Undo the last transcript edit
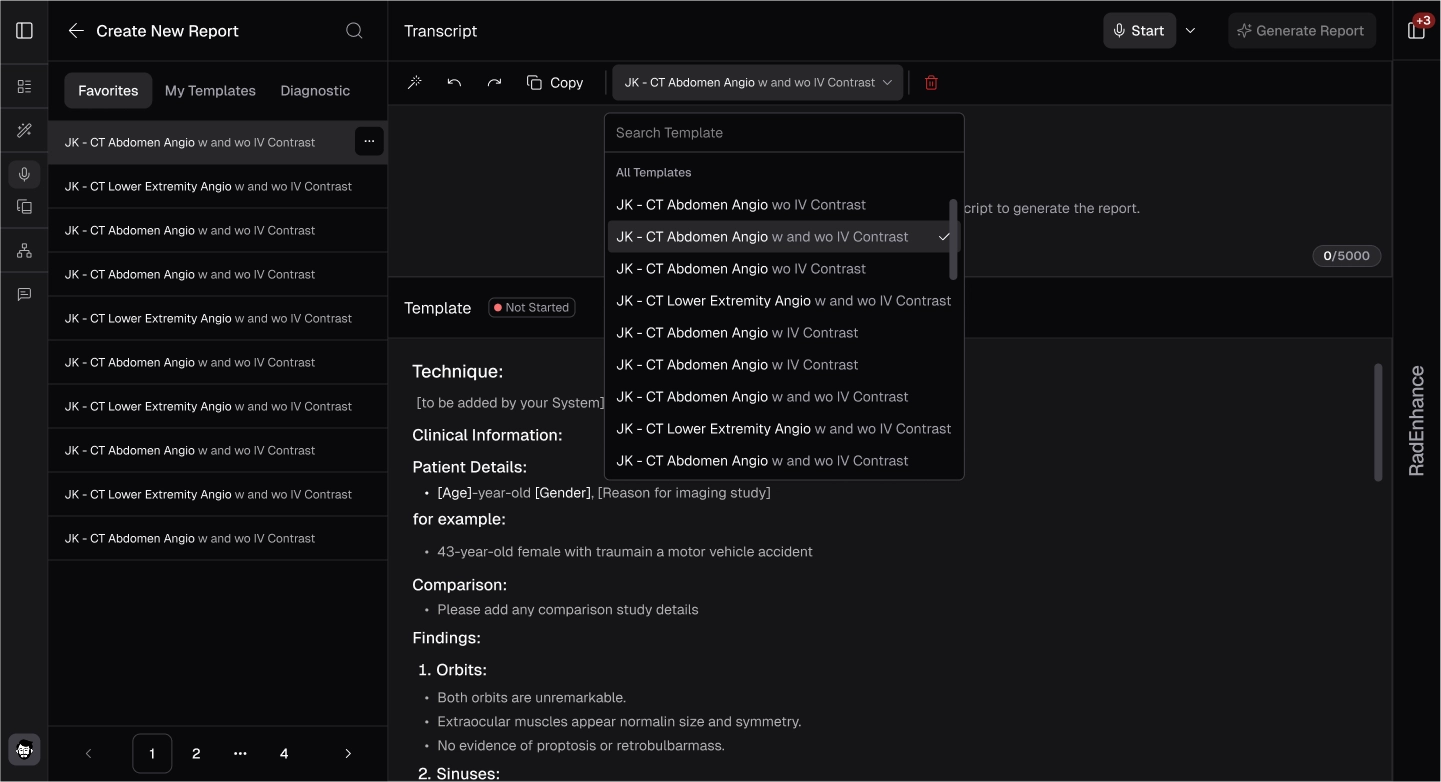 [x=454, y=83]
